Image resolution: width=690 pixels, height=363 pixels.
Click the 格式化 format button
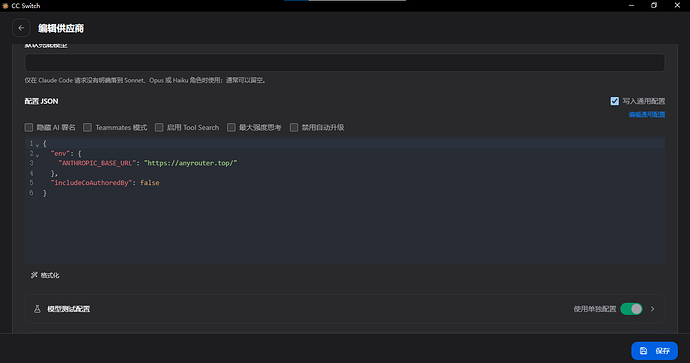click(x=45, y=275)
